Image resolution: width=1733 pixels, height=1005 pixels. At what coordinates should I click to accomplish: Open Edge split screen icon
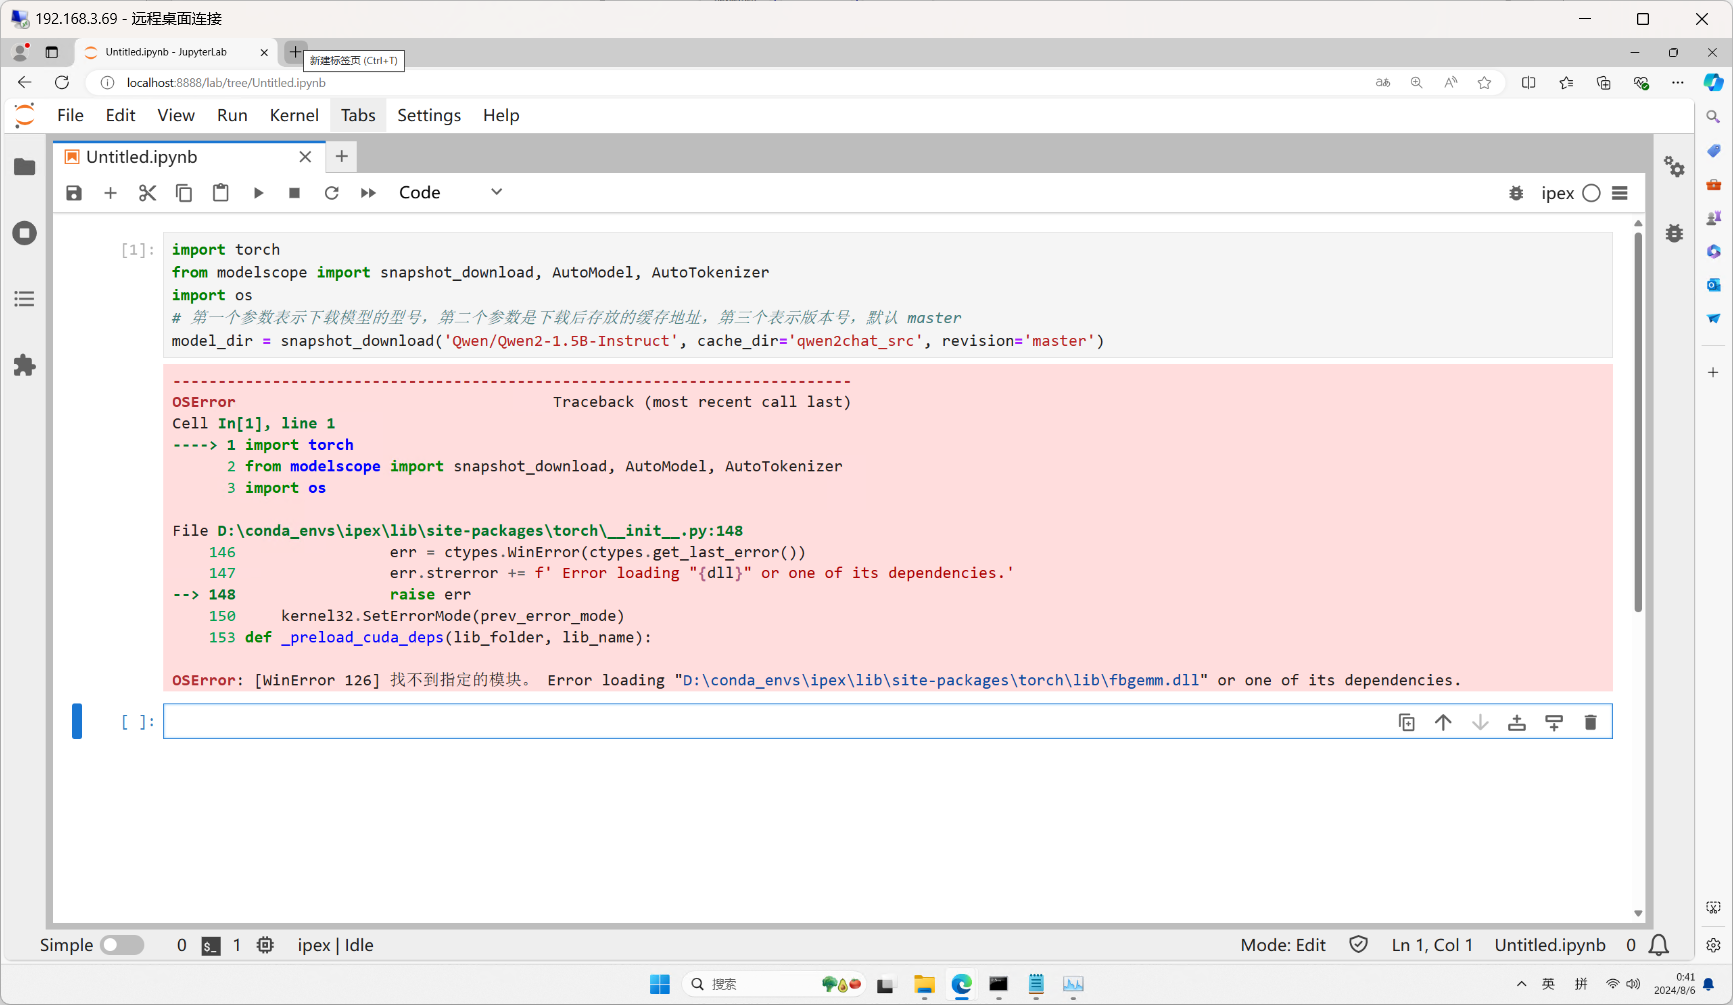pyautogui.click(x=1528, y=83)
